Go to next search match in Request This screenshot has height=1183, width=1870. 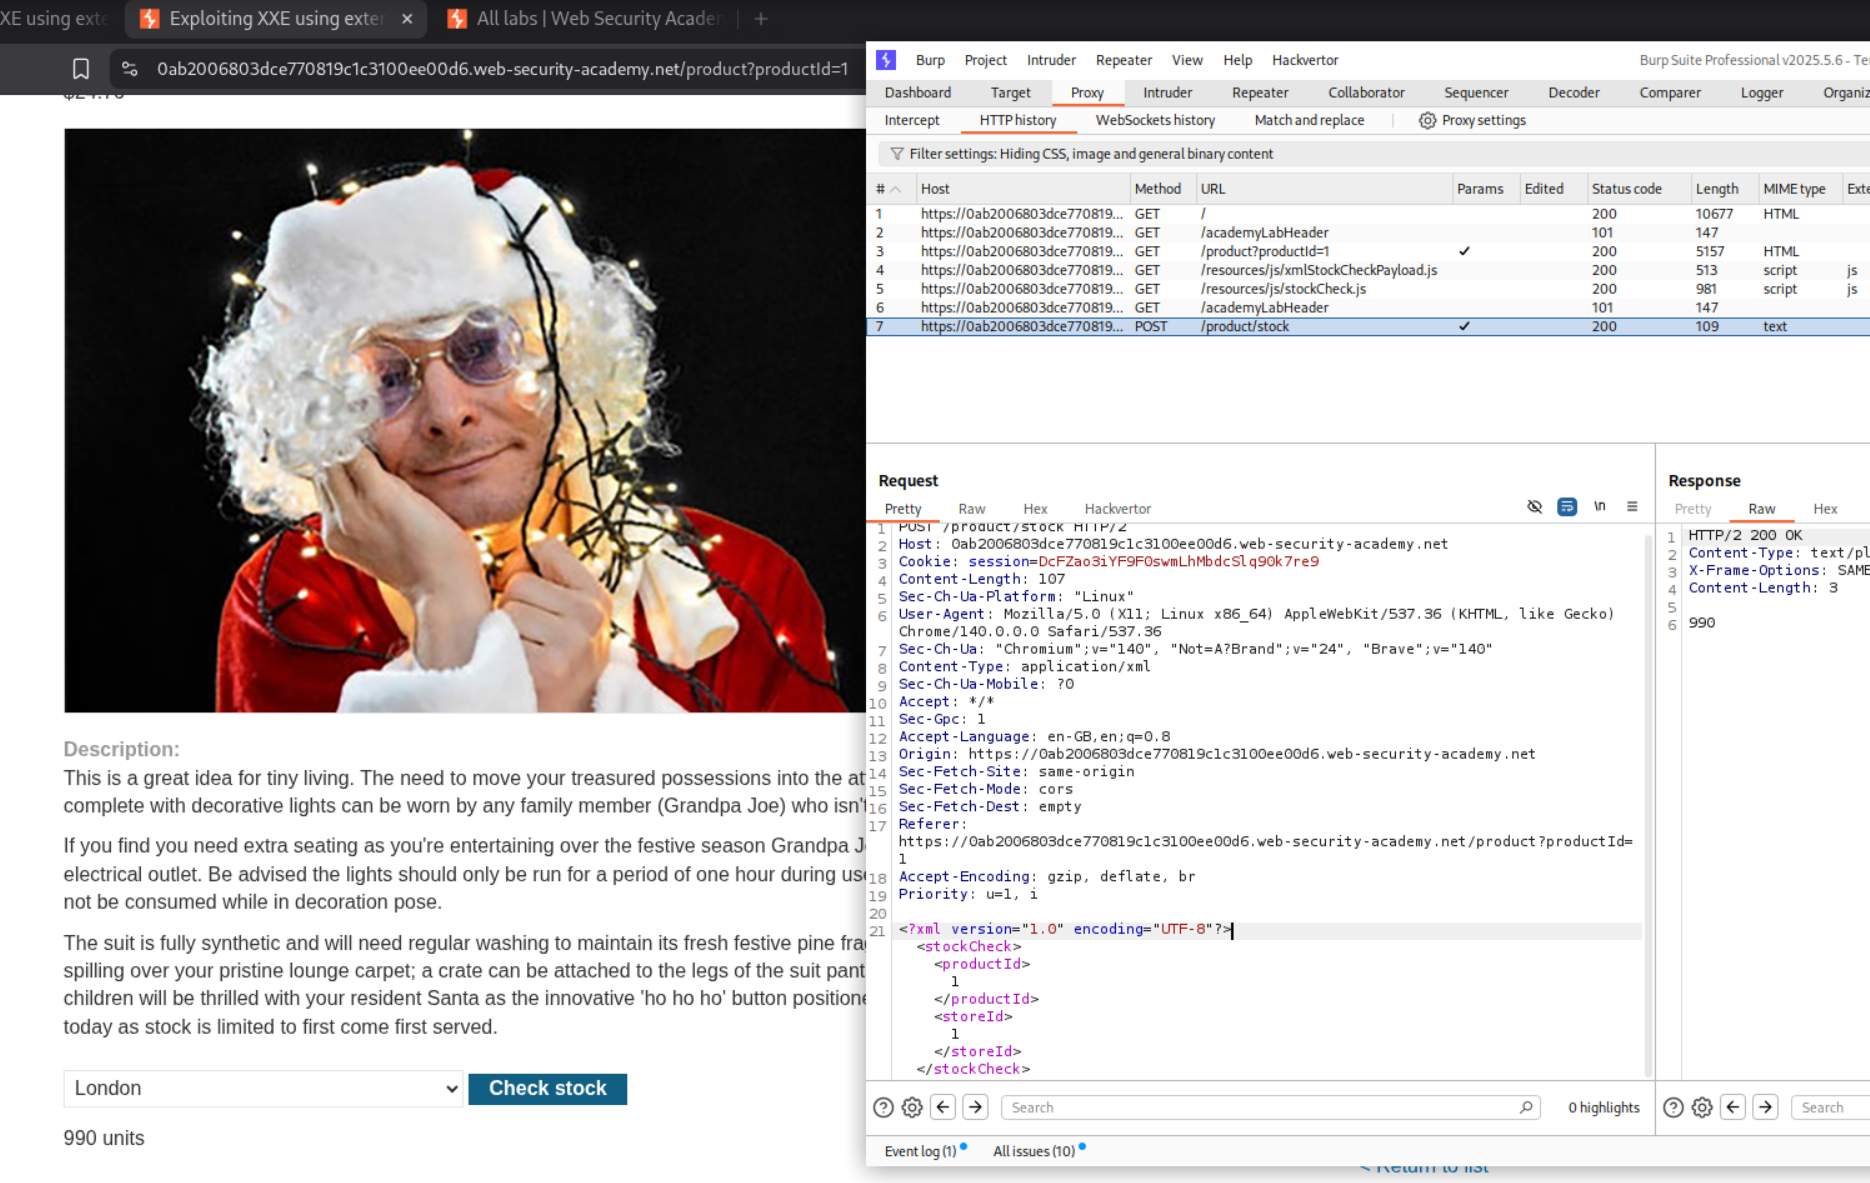tap(976, 1107)
